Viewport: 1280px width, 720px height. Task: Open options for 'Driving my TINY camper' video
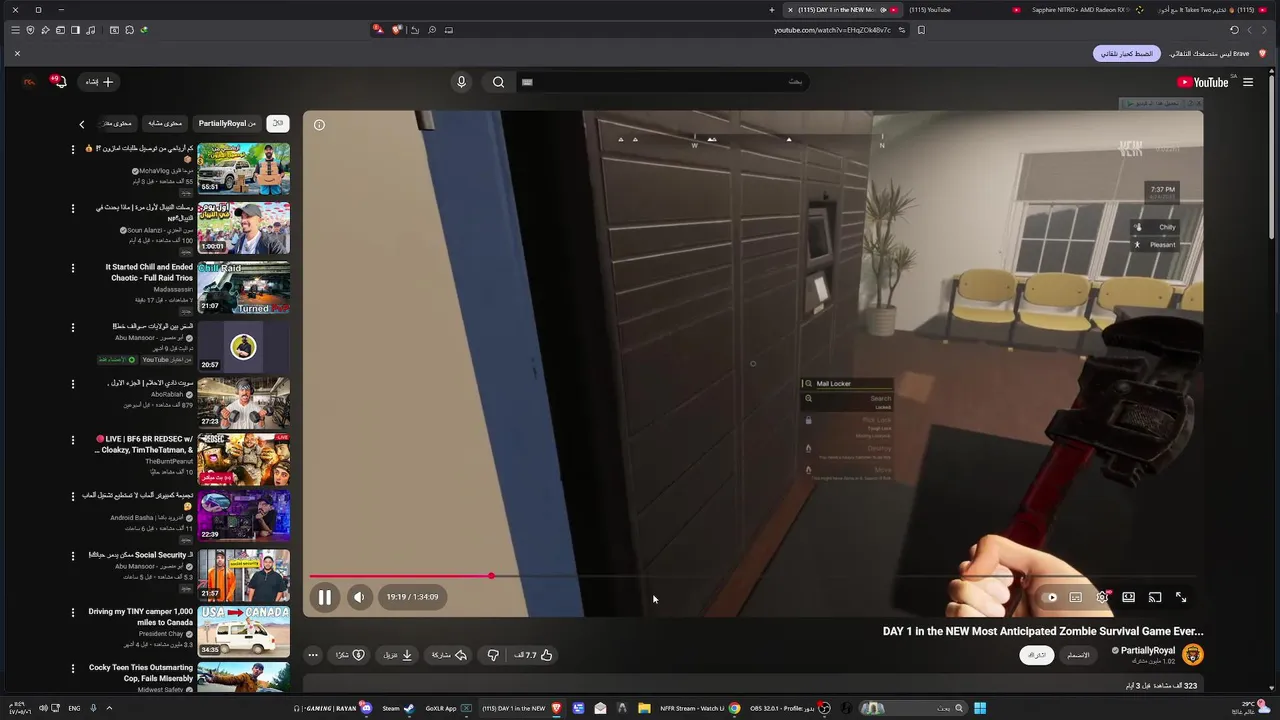(x=72, y=612)
